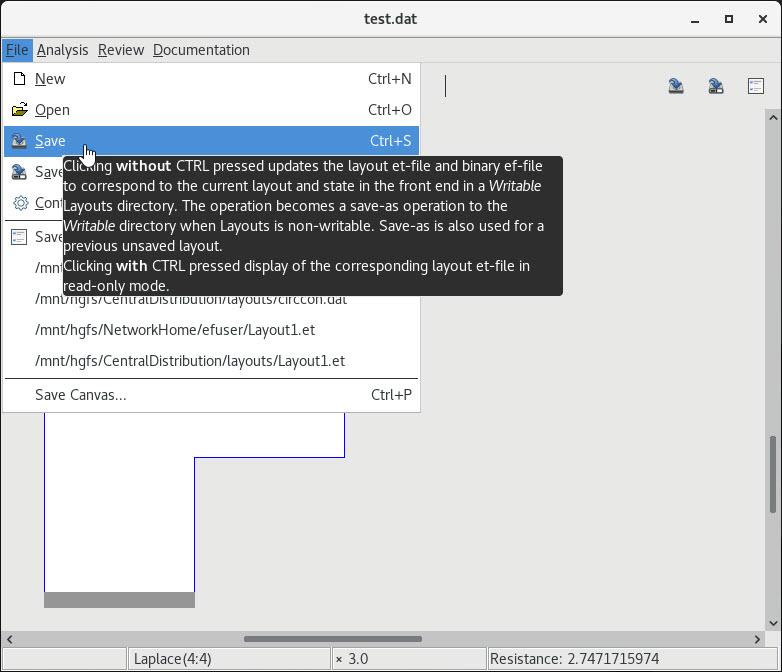Open the Review menu
The height and width of the screenshot is (672, 782).
pos(120,50)
